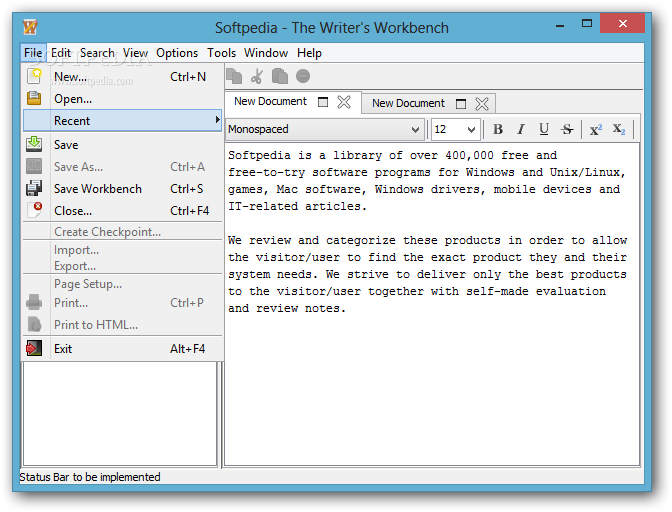Click the round gray icon in the toolbar

coord(303,76)
